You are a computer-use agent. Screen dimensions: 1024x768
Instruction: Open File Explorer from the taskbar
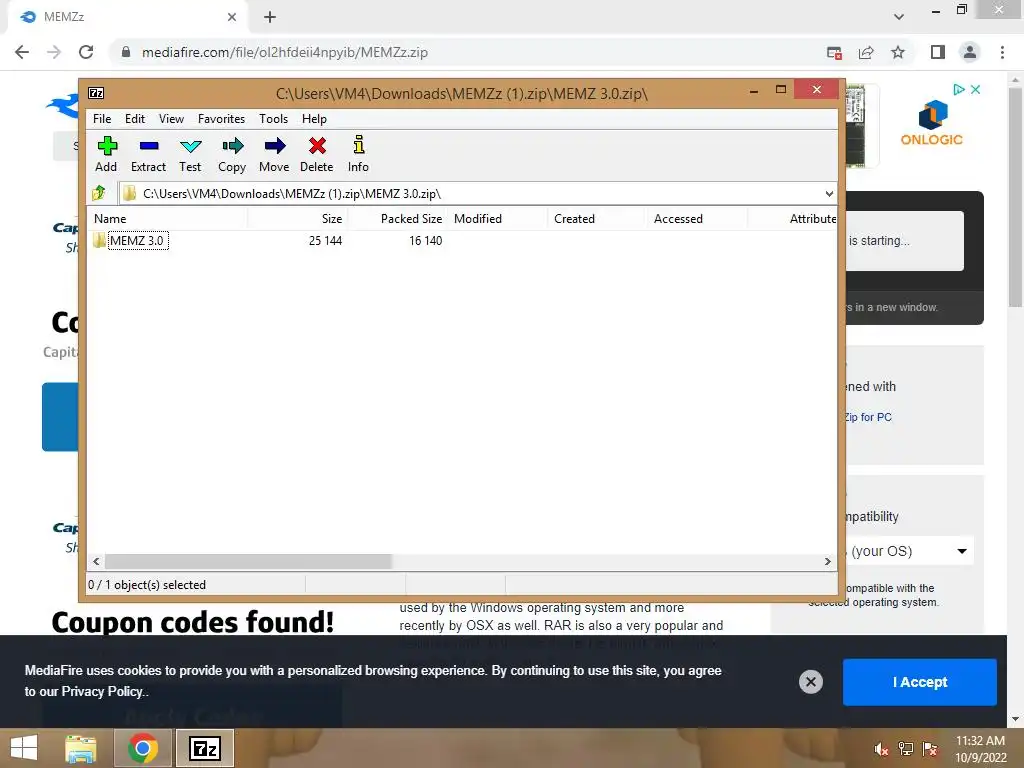(x=80, y=748)
